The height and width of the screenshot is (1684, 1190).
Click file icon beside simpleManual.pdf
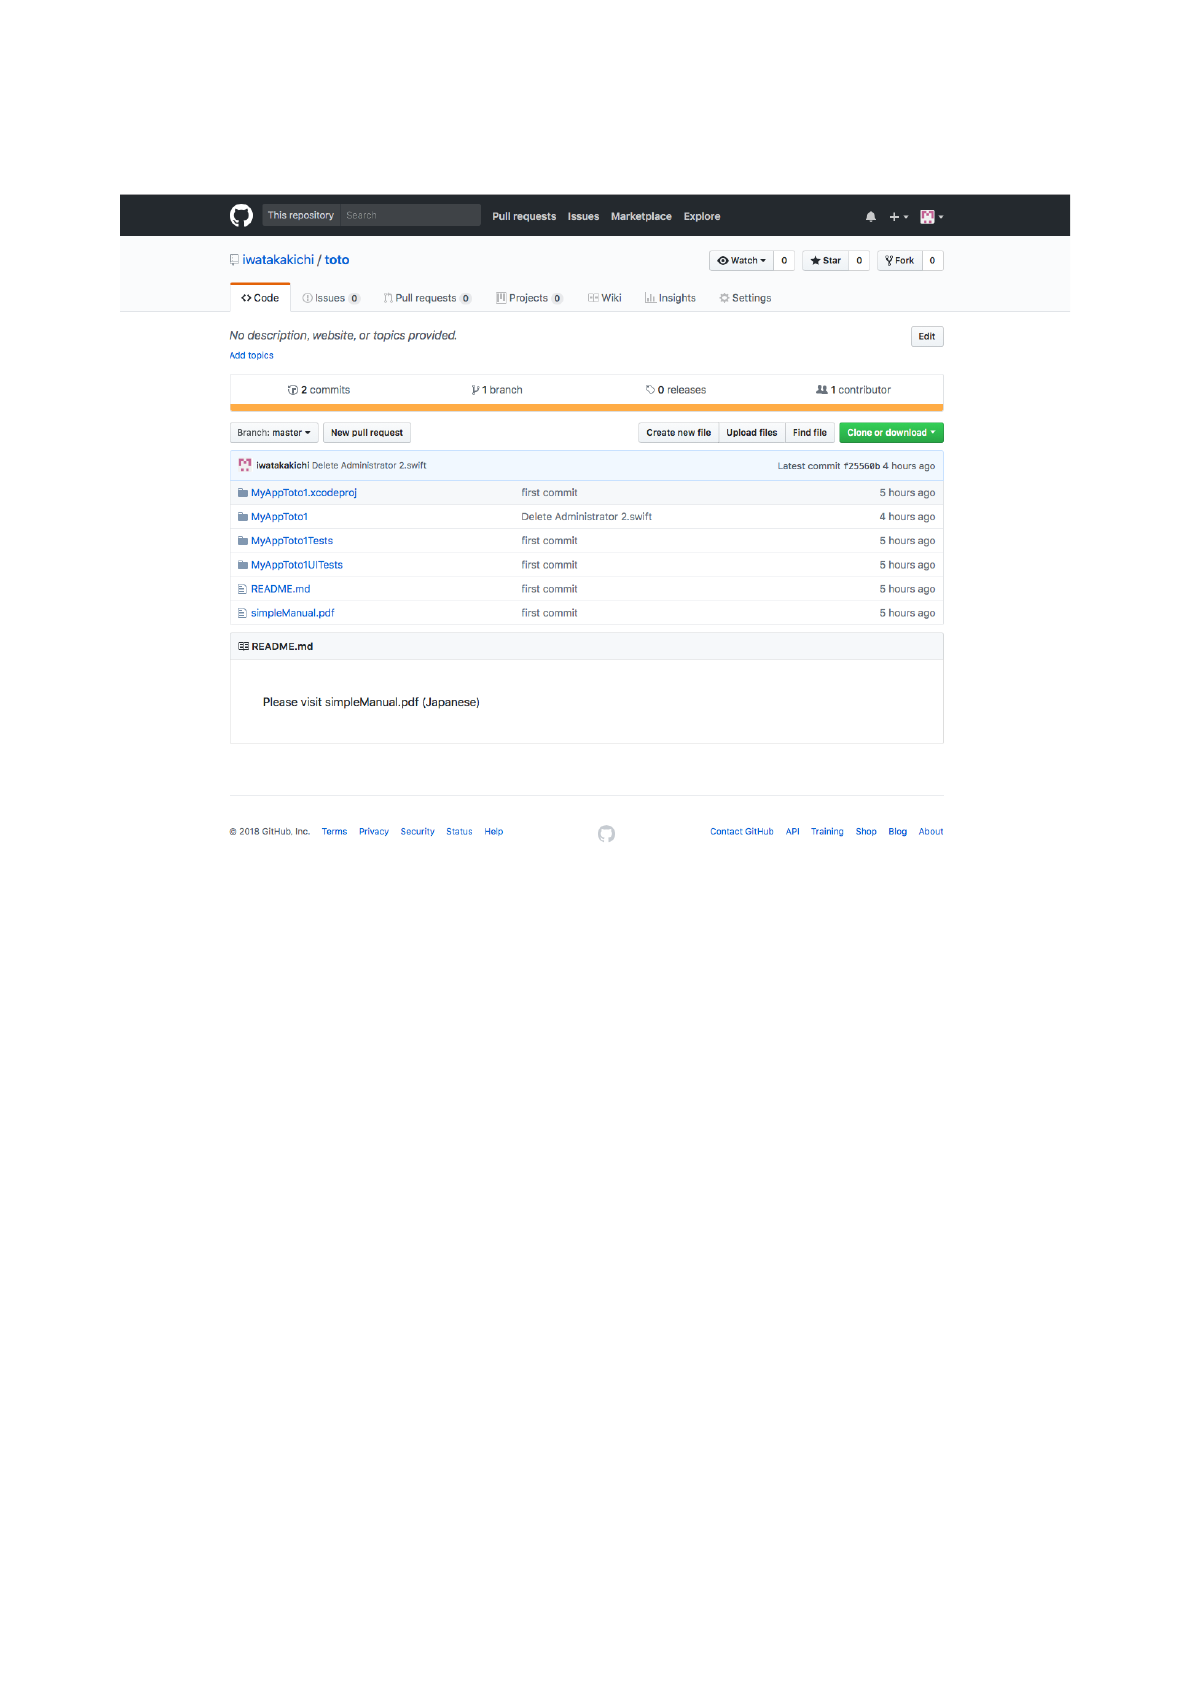click(242, 613)
